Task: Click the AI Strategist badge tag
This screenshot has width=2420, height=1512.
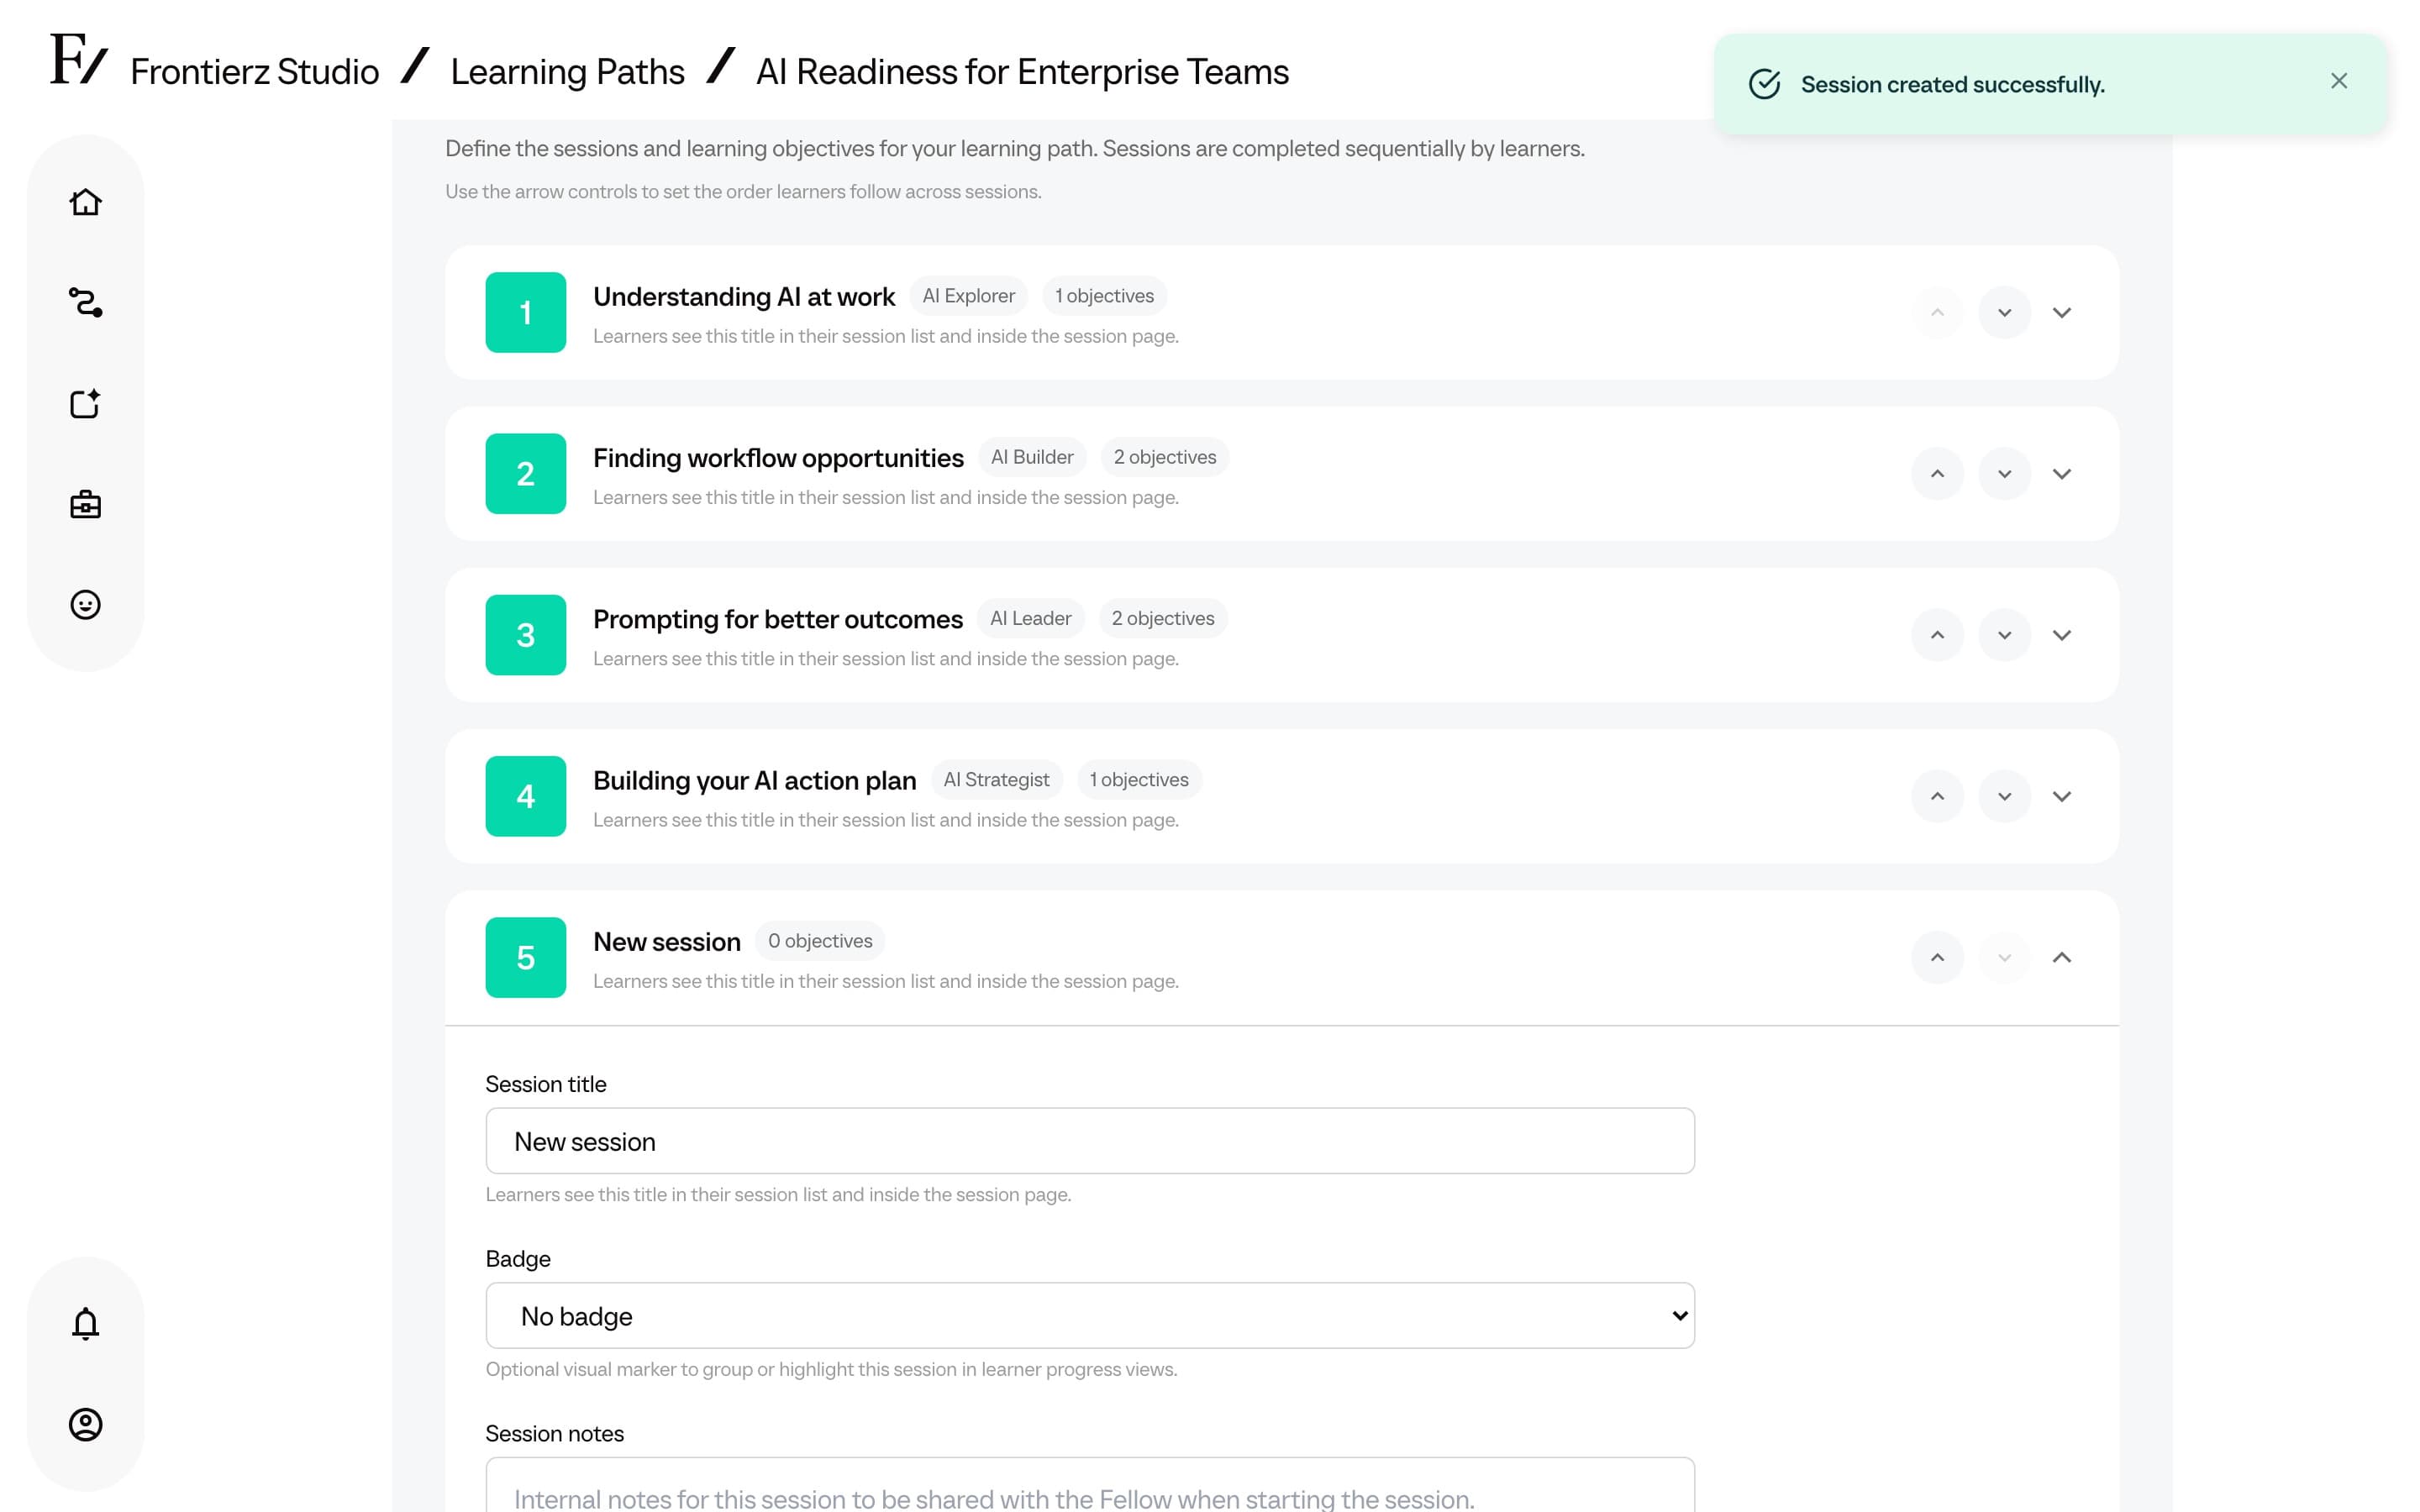Action: [996, 779]
